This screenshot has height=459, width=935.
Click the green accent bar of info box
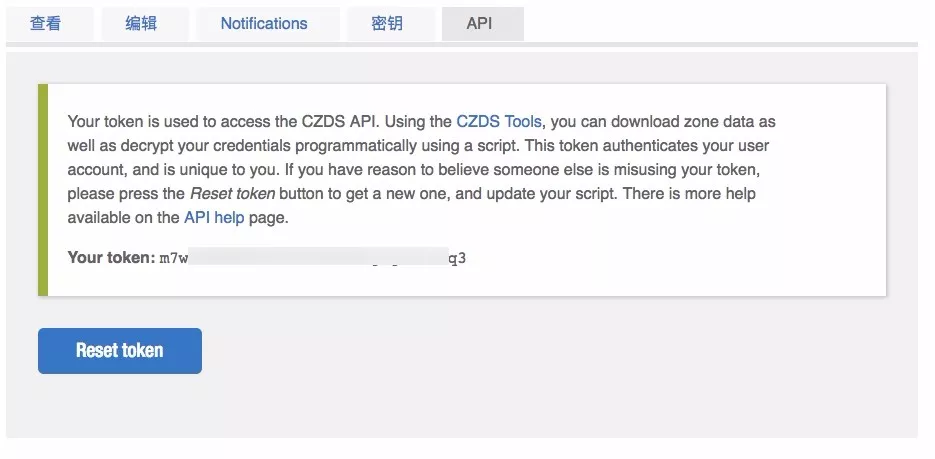pyautogui.click(x=43, y=190)
